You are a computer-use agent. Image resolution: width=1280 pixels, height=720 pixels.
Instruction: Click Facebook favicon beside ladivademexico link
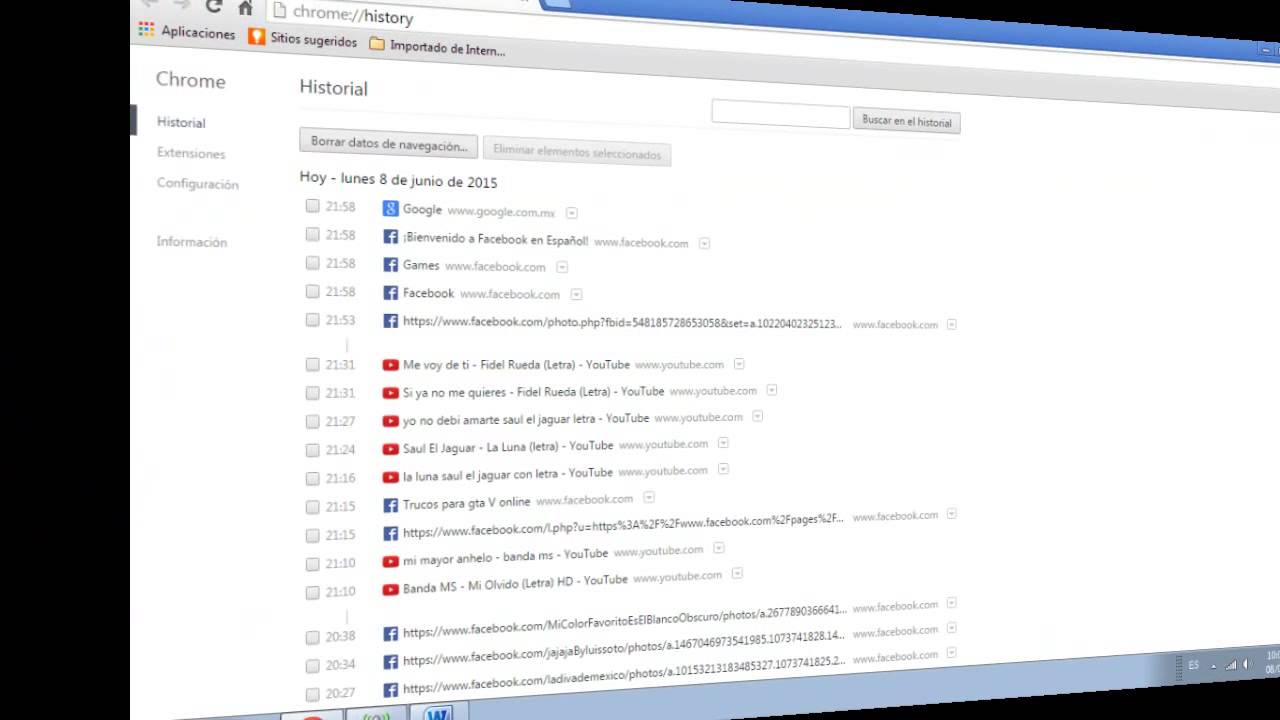pyautogui.click(x=391, y=689)
